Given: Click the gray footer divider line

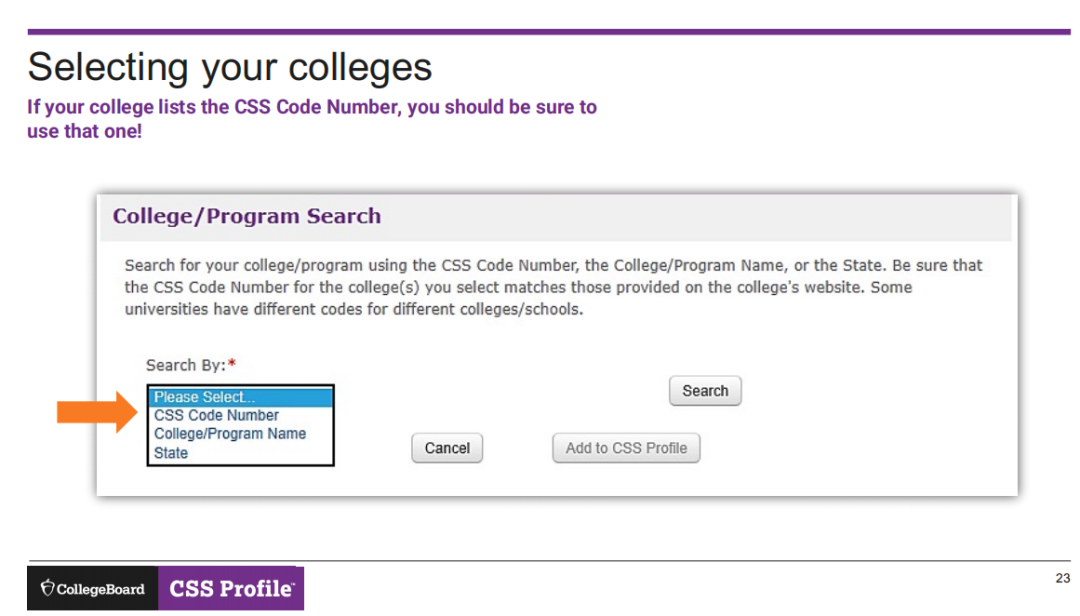Looking at the screenshot, I should (x=549, y=561).
